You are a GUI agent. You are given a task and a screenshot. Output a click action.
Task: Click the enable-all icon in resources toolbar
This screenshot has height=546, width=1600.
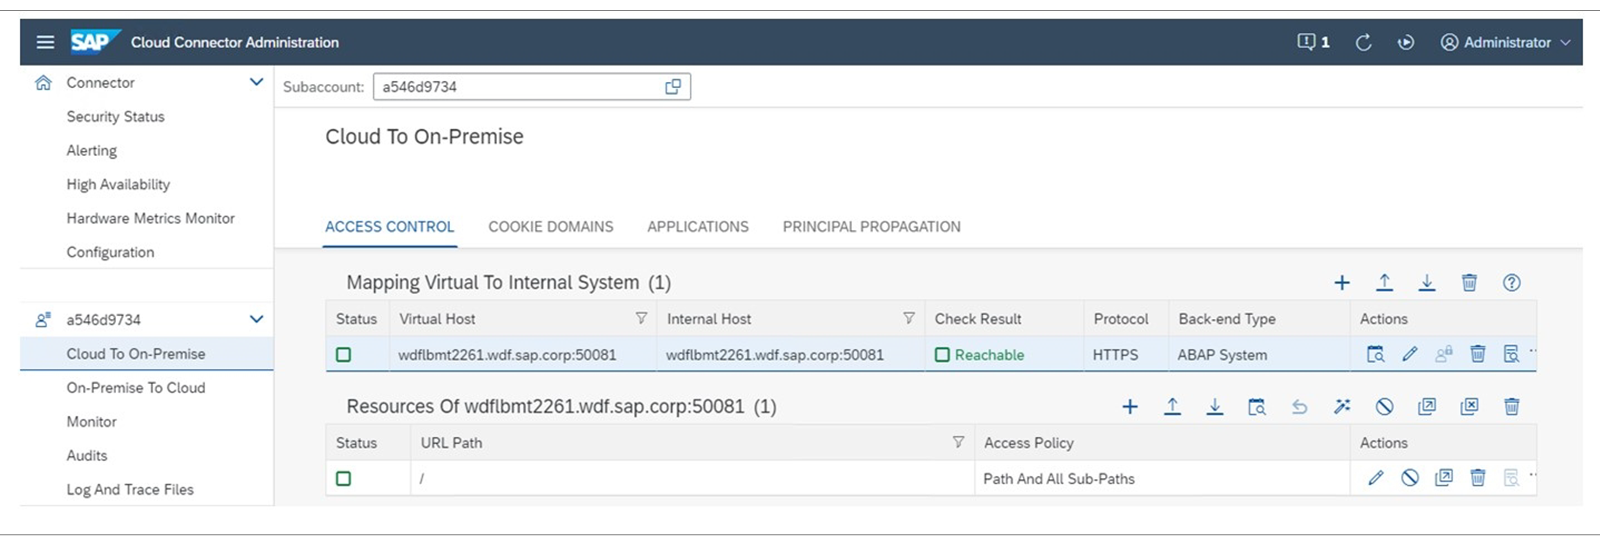[1427, 407]
